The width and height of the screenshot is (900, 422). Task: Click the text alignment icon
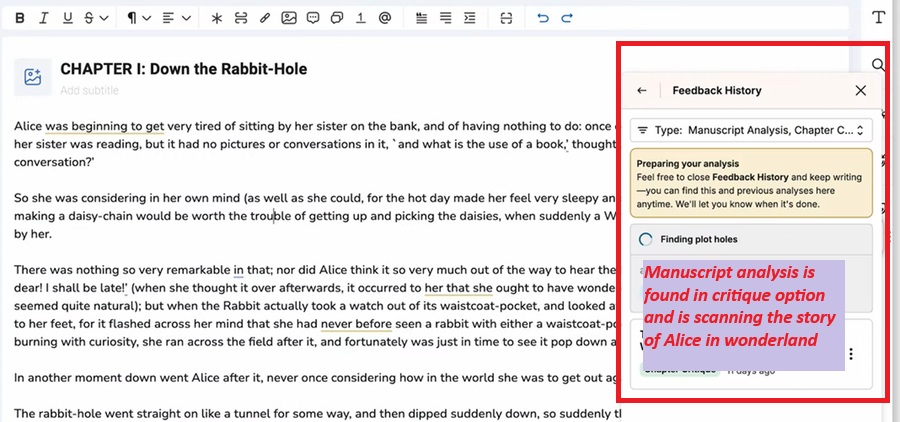tap(168, 18)
